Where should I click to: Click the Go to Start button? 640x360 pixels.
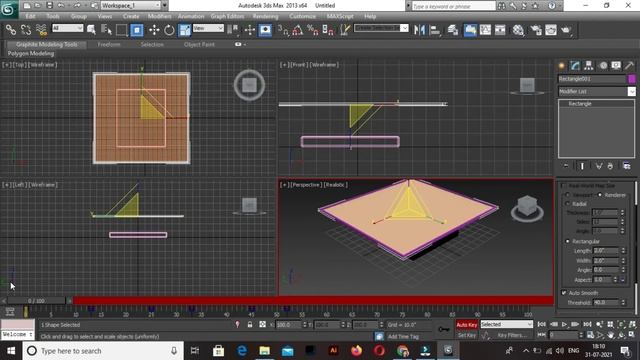[x=542, y=324]
